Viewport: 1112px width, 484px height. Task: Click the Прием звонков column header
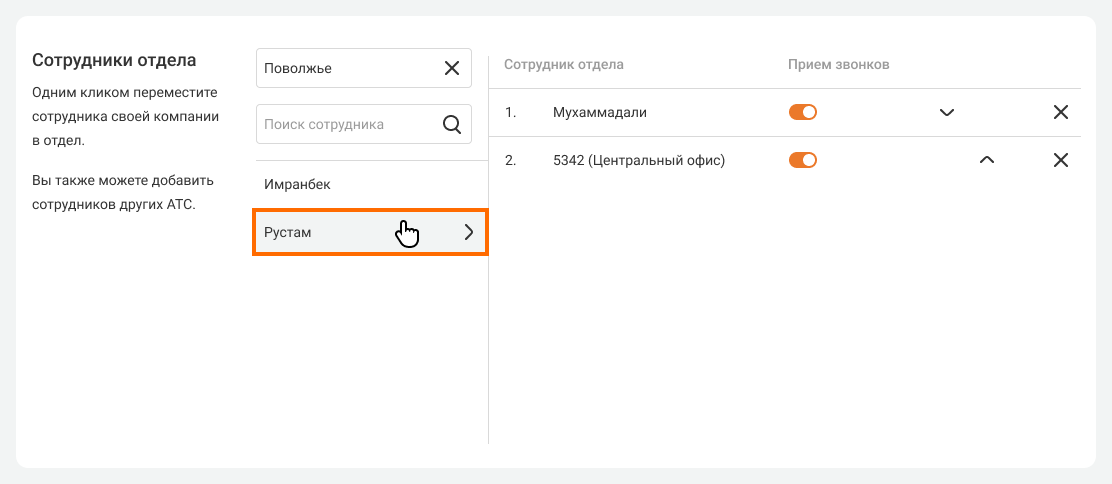(x=838, y=65)
